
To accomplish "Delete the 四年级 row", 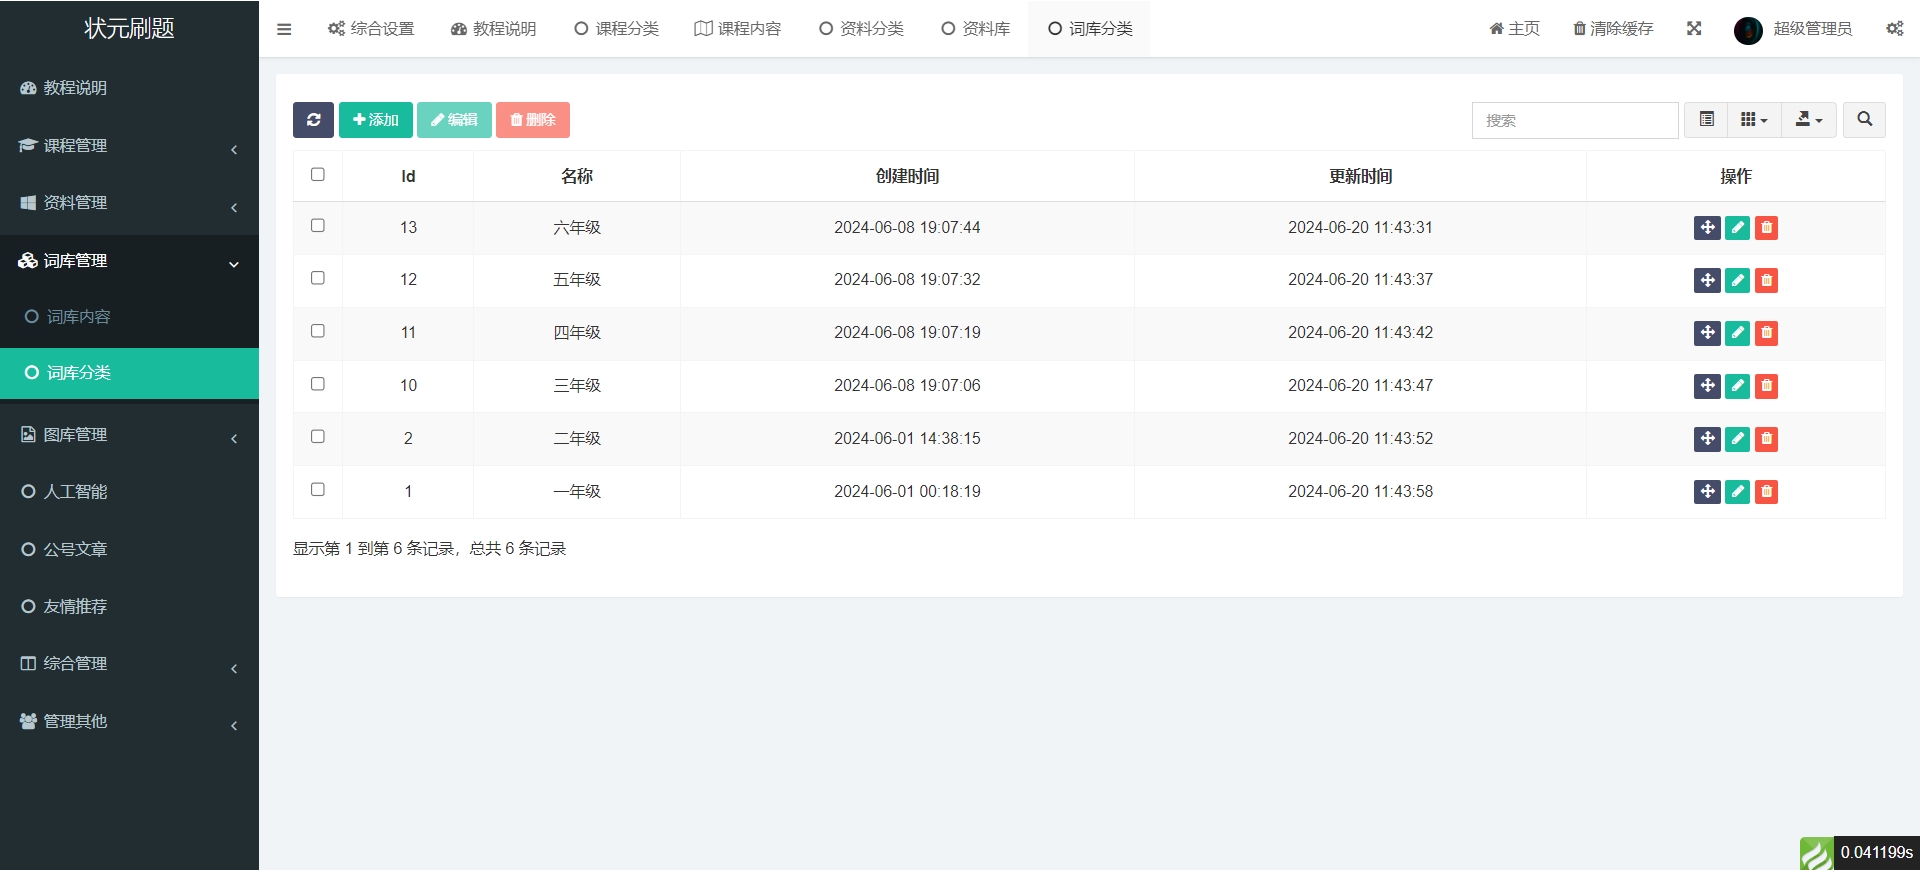I will [x=1767, y=333].
